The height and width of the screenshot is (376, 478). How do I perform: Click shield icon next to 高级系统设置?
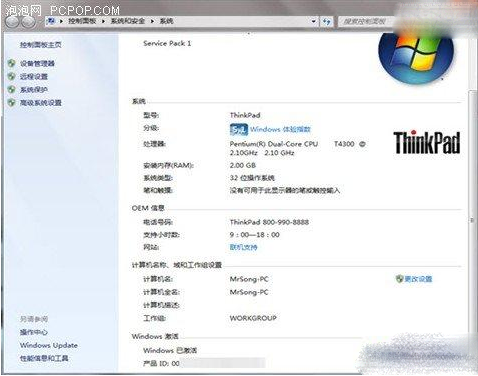coord(12,102)
